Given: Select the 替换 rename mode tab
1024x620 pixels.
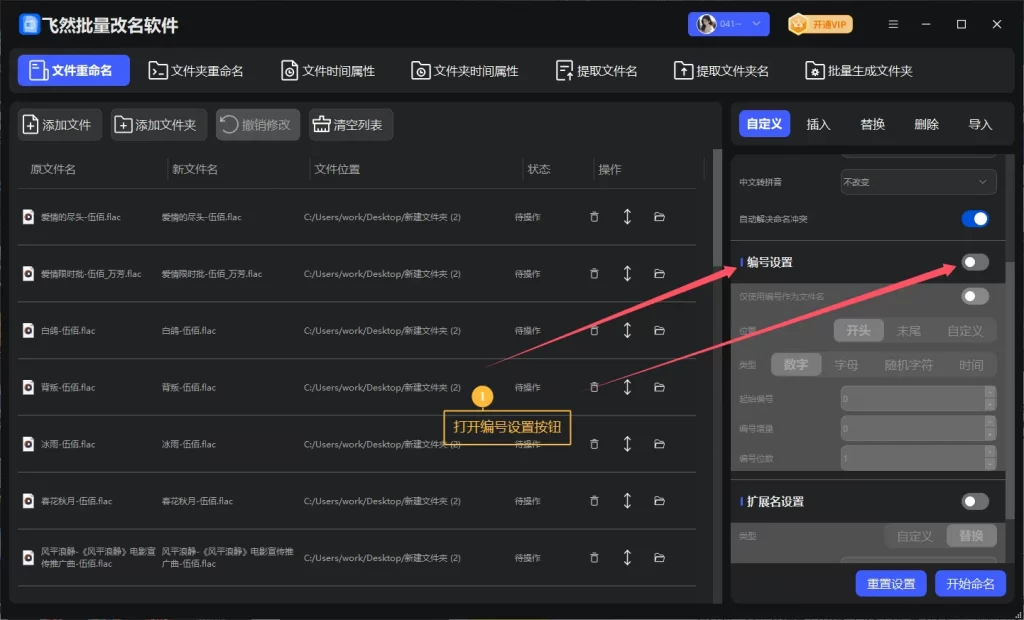Looking at the screenshot, I should (872, 124).
